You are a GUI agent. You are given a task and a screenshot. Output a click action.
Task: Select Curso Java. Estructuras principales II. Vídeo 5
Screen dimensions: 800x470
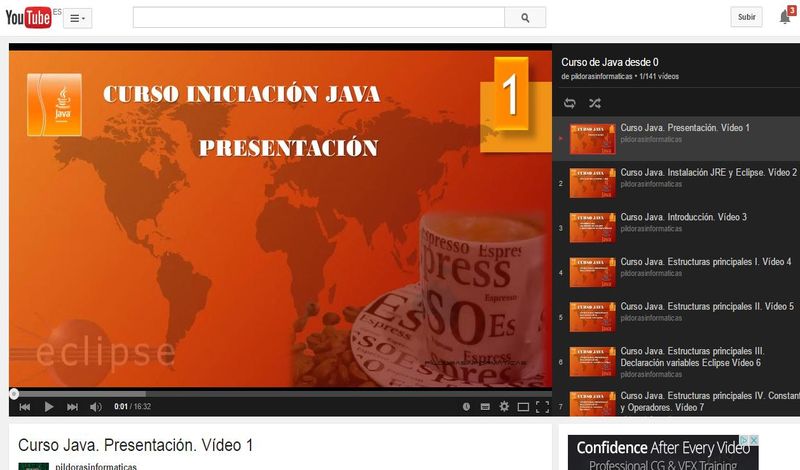click(x=676, y=317)
